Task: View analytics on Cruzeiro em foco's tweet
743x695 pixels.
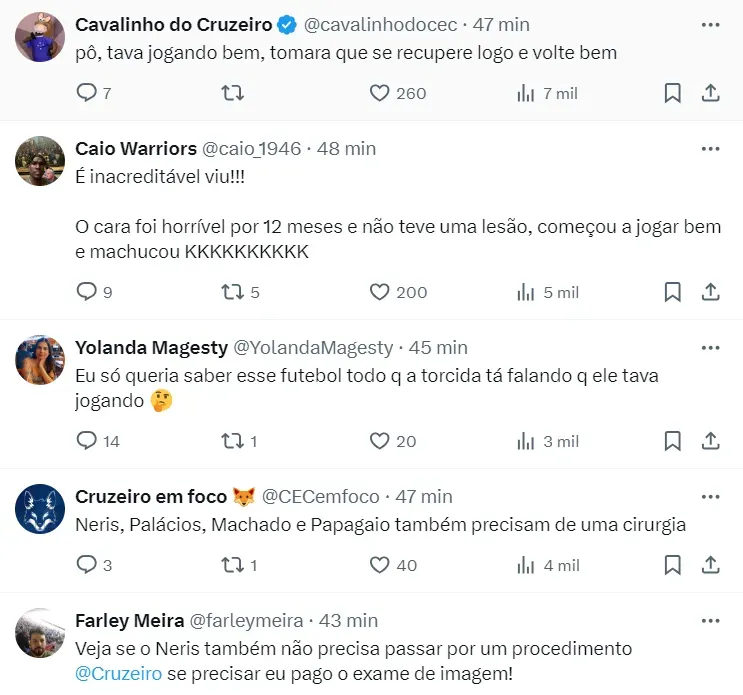Action: (x=525, y=565)
